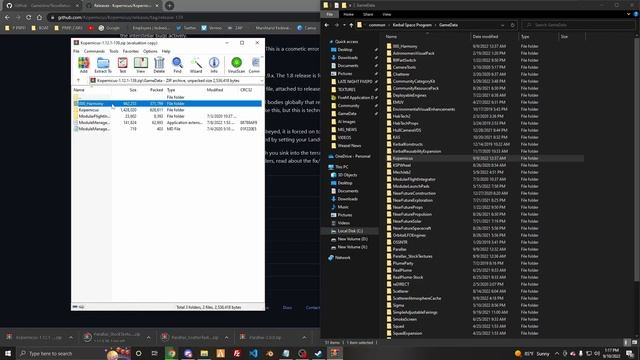Open Chrome from the taskbar

point(171,353)
